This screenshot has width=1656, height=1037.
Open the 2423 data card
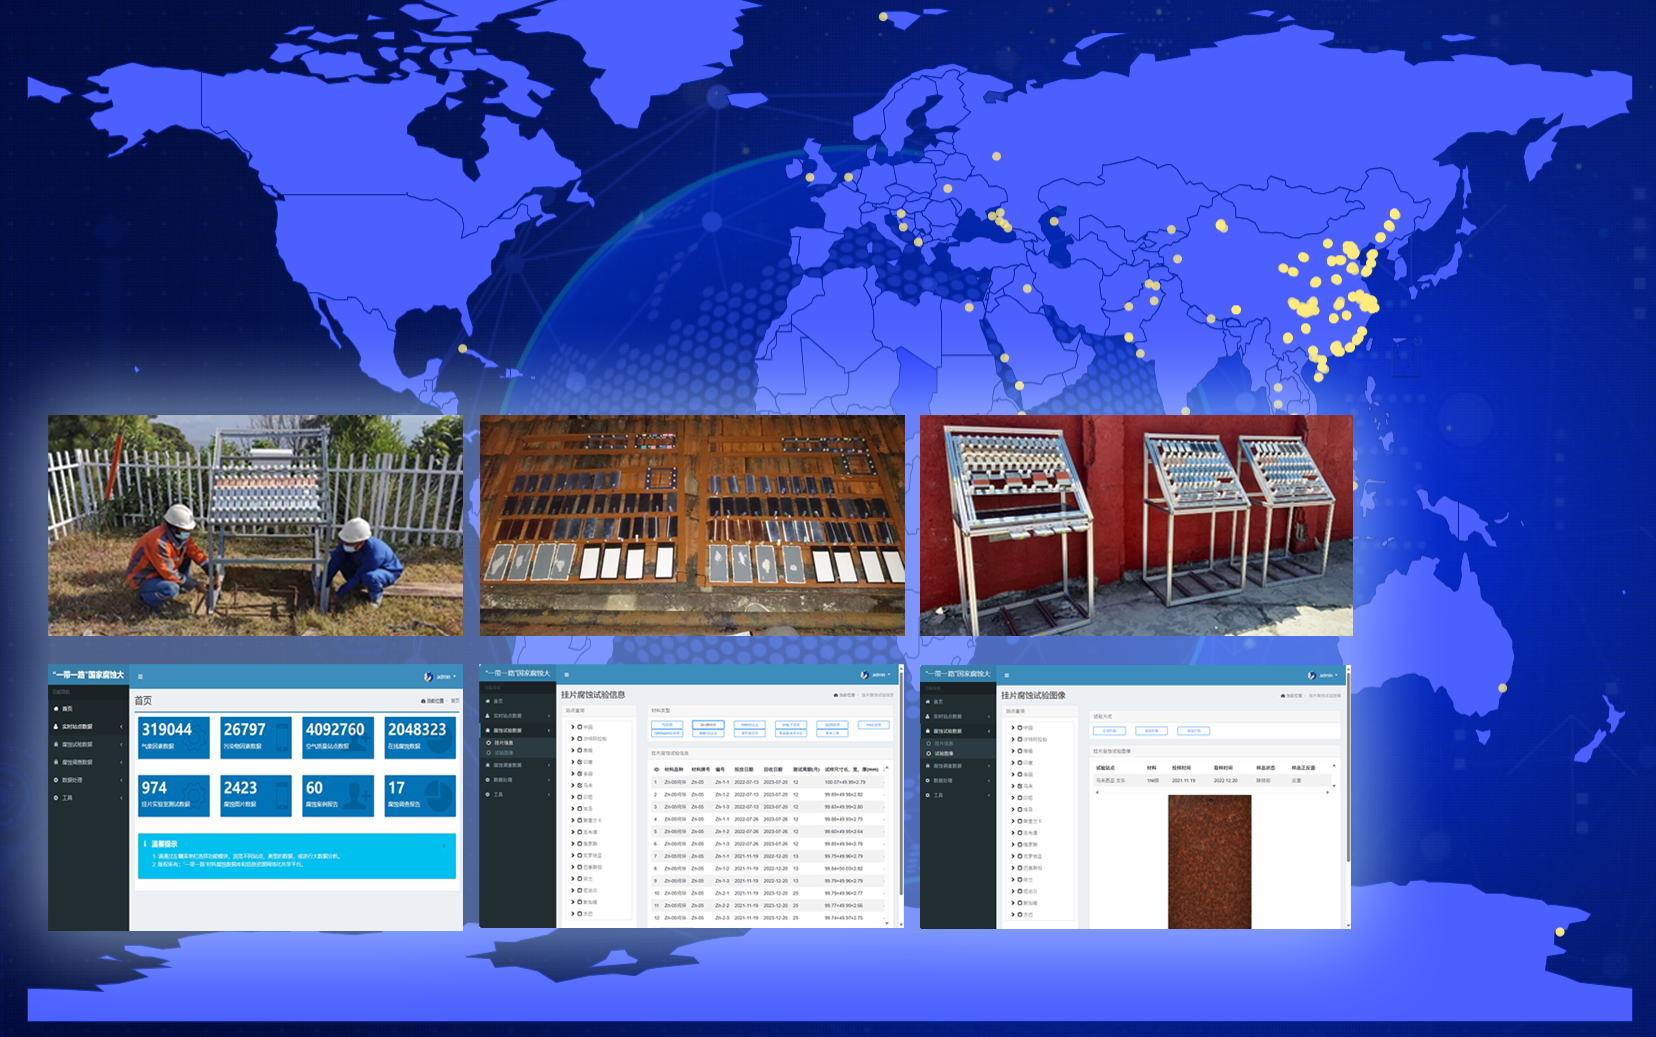[256, 795]
